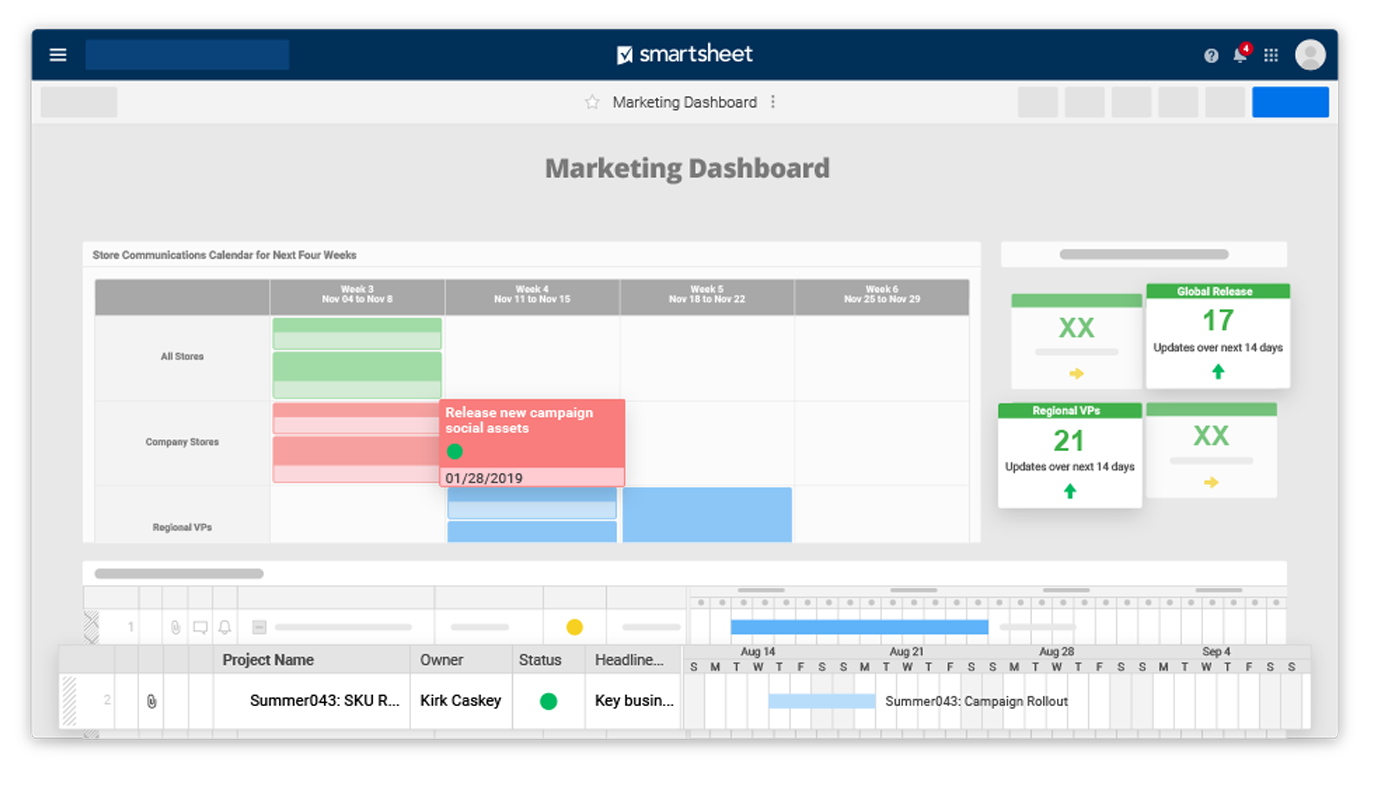Click the help question mark icon
This screenshot has height=792, width=1377.
coord(1211,56)
